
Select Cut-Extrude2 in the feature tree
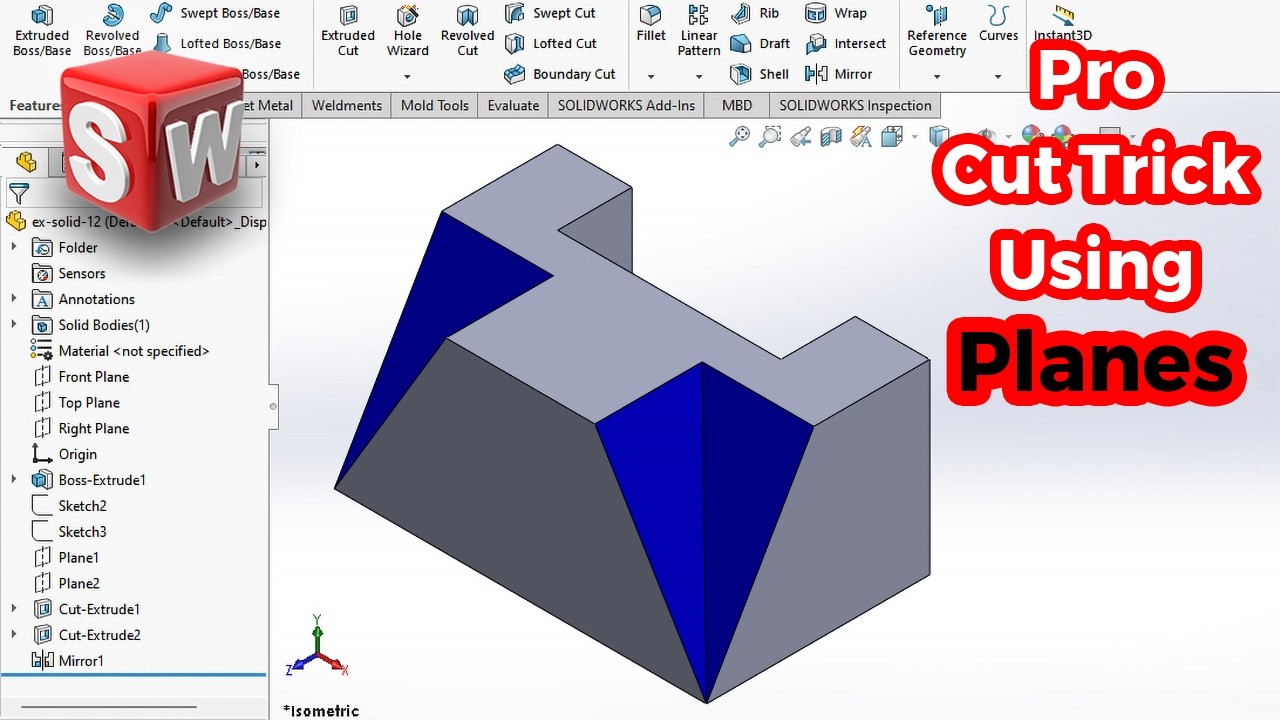pyautogui.click(x=86, y=635)
